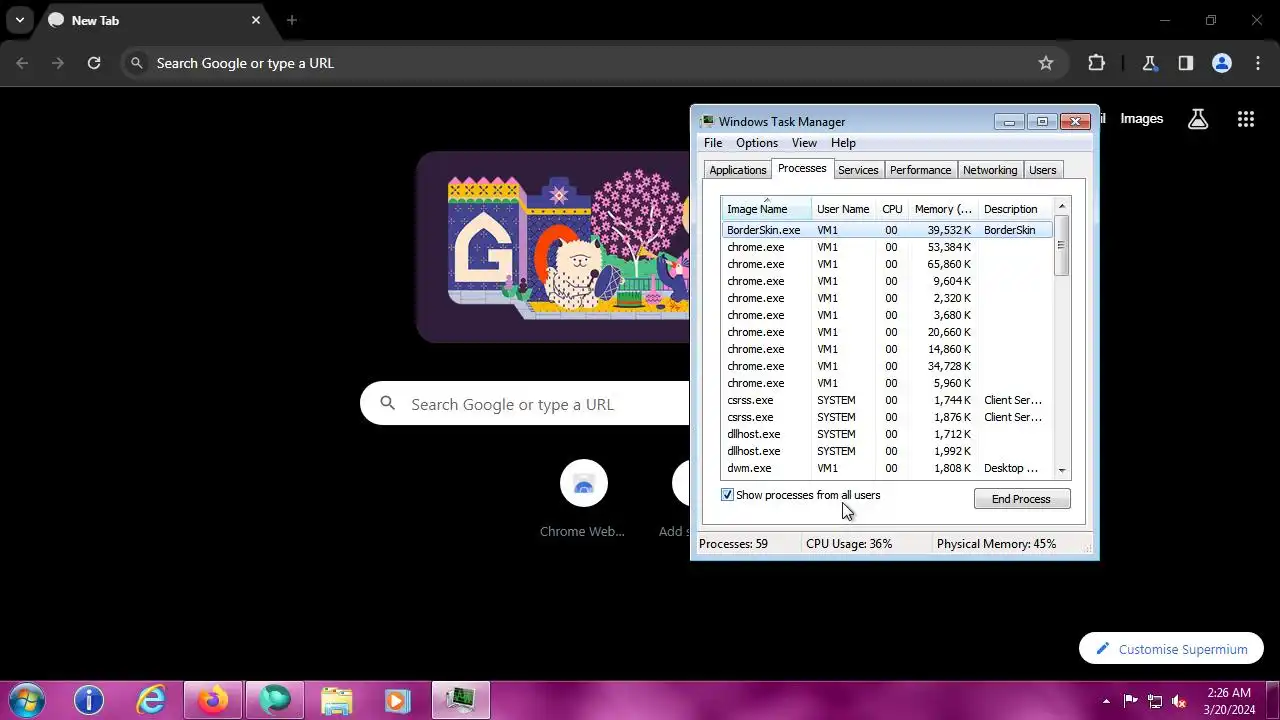Sort processes by Image Name column
Image resolution: width=1280 pixels, height=720 pixels.
pyautogui.click(x=766, y=209)
